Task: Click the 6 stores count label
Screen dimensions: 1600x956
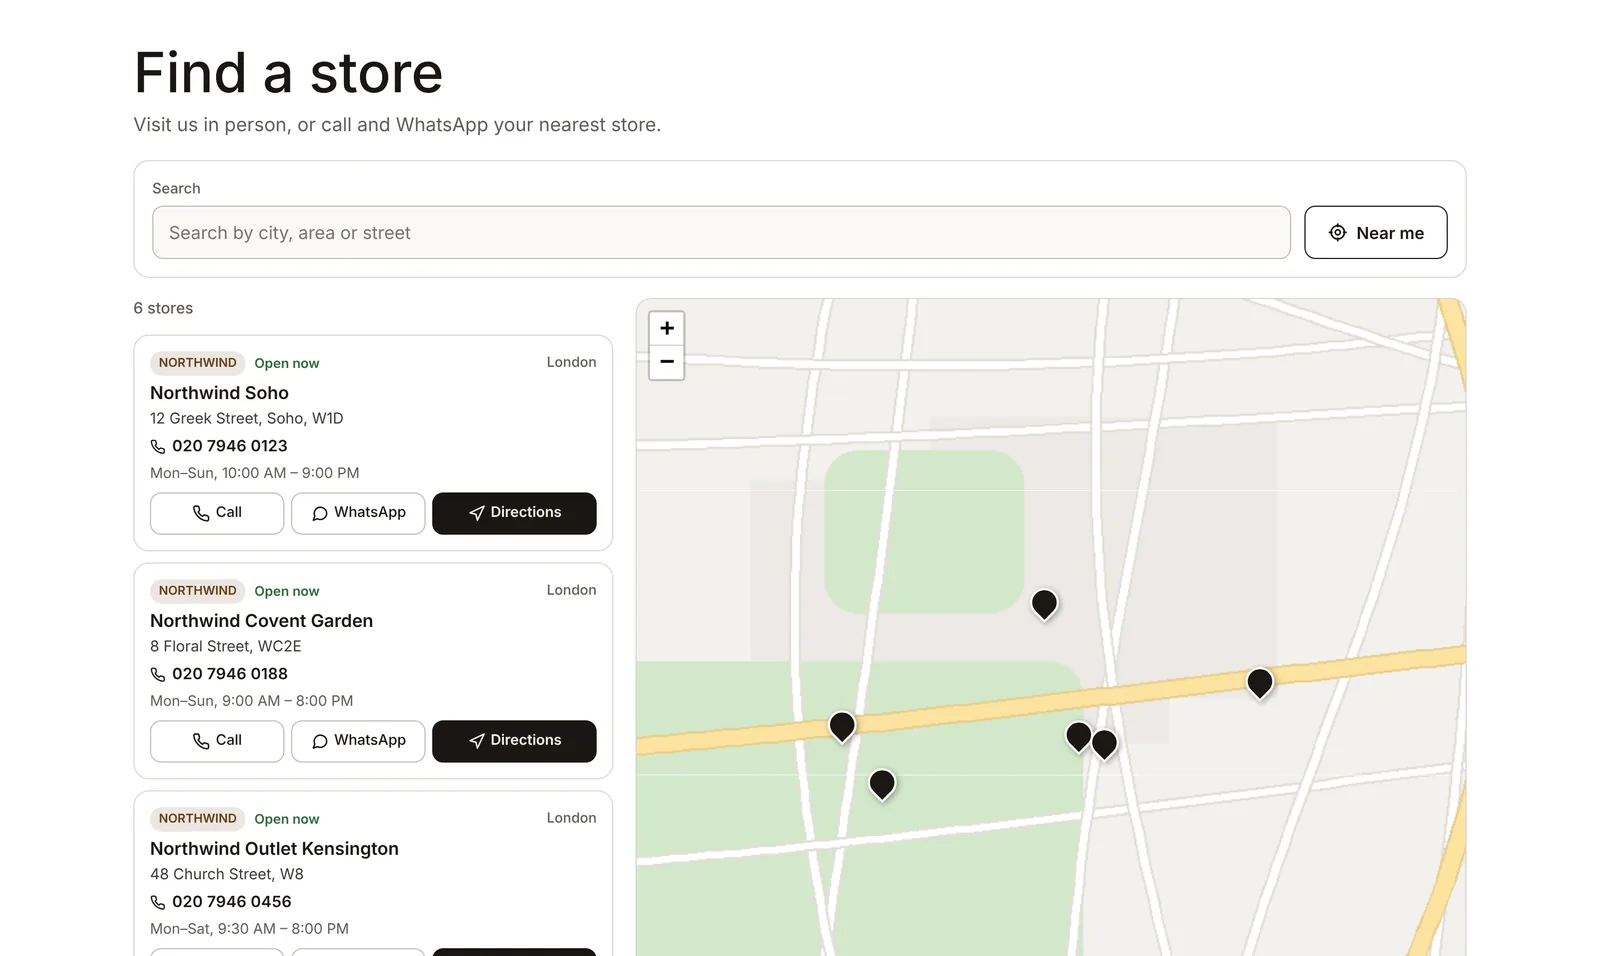Action: [x=163, y=309]
